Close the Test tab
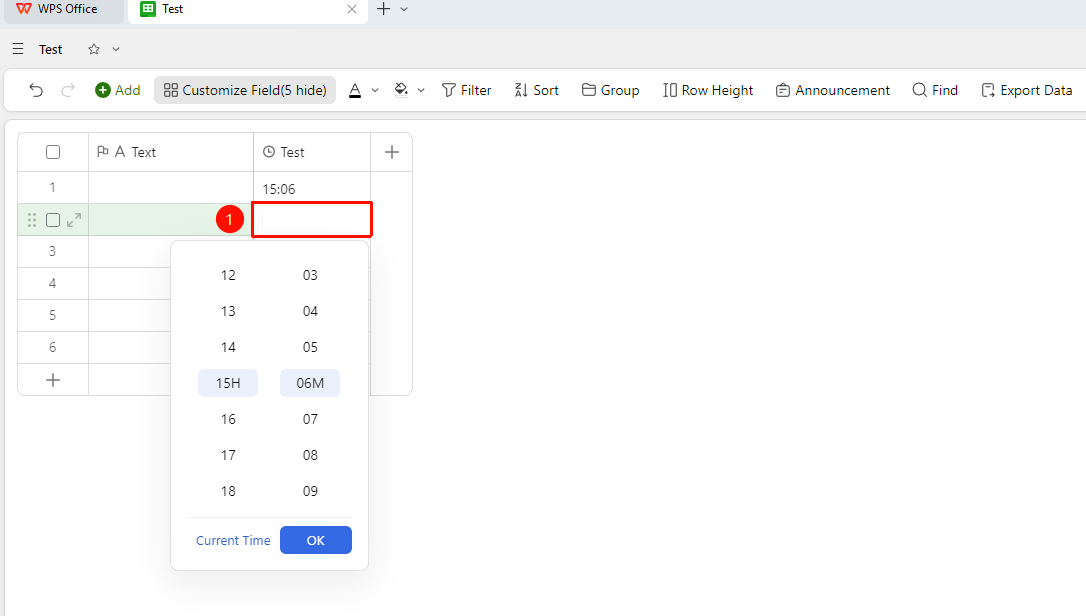The width and height of the screenshot is (1086, 616). click(x=352, y=9)
